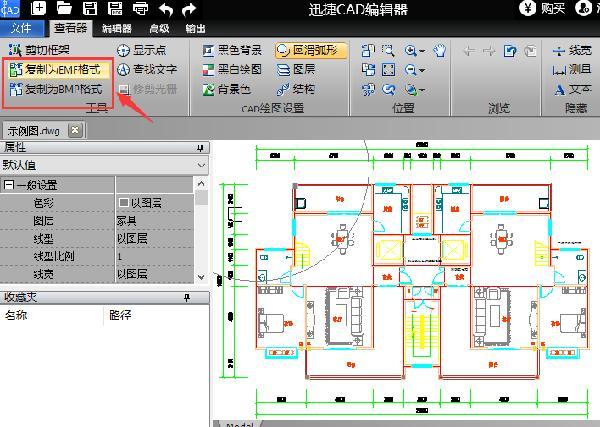The width and height of the screenshot is (600, 427).
Task: Collapse the 一般设置 section
Action: tap(8, 185)
